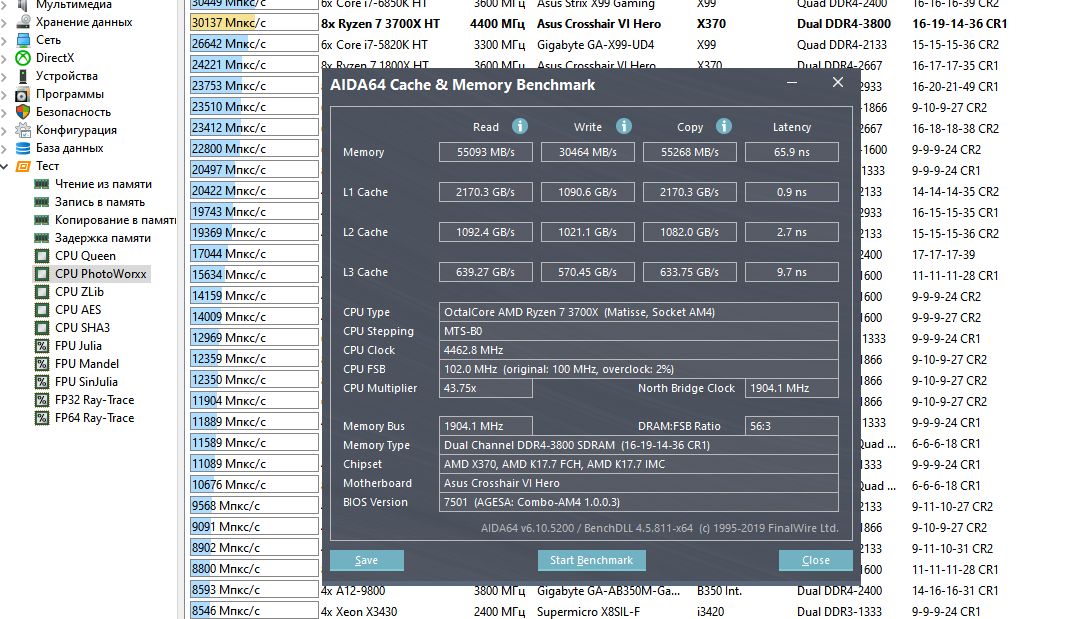The image size is (1078, 619).
Task: Expand the Устройства tree node
Action: pos(6,76)
